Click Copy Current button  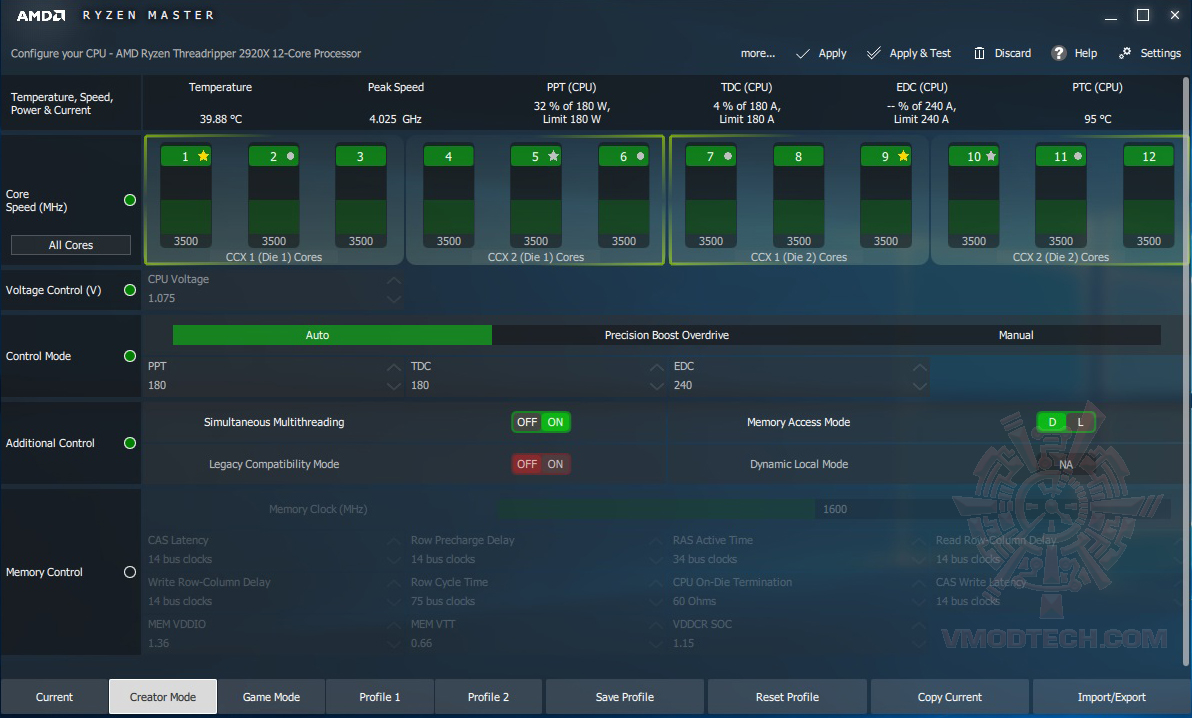pos(949,697)
